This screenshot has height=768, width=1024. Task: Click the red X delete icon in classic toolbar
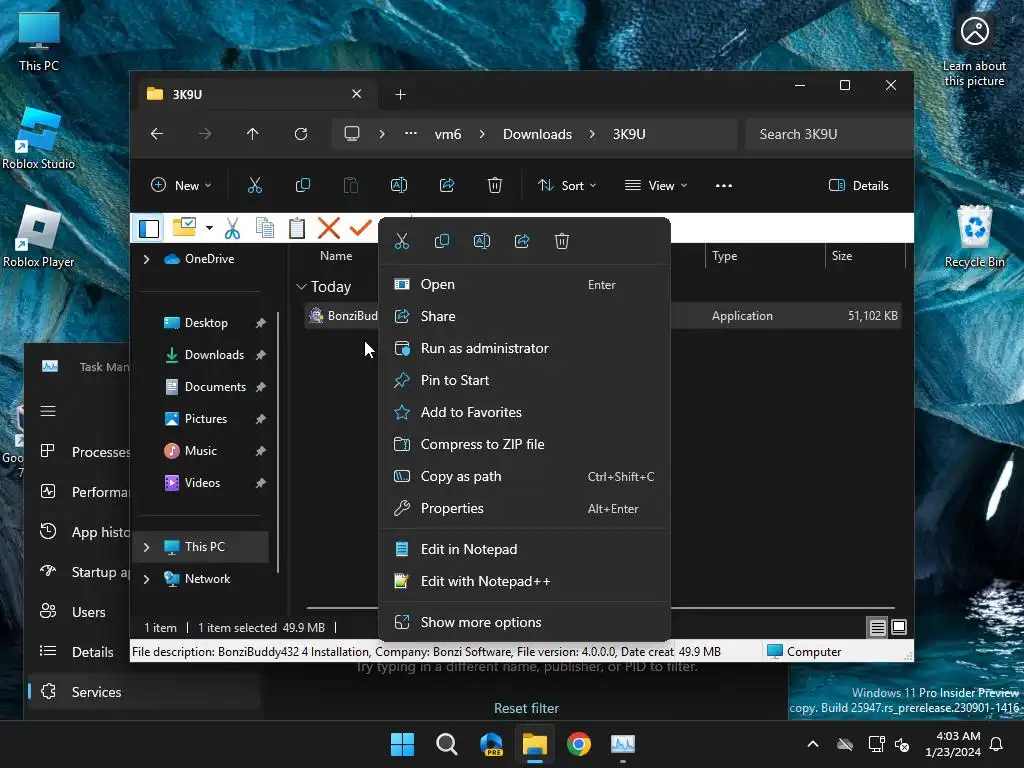click(x=328, y=228)
